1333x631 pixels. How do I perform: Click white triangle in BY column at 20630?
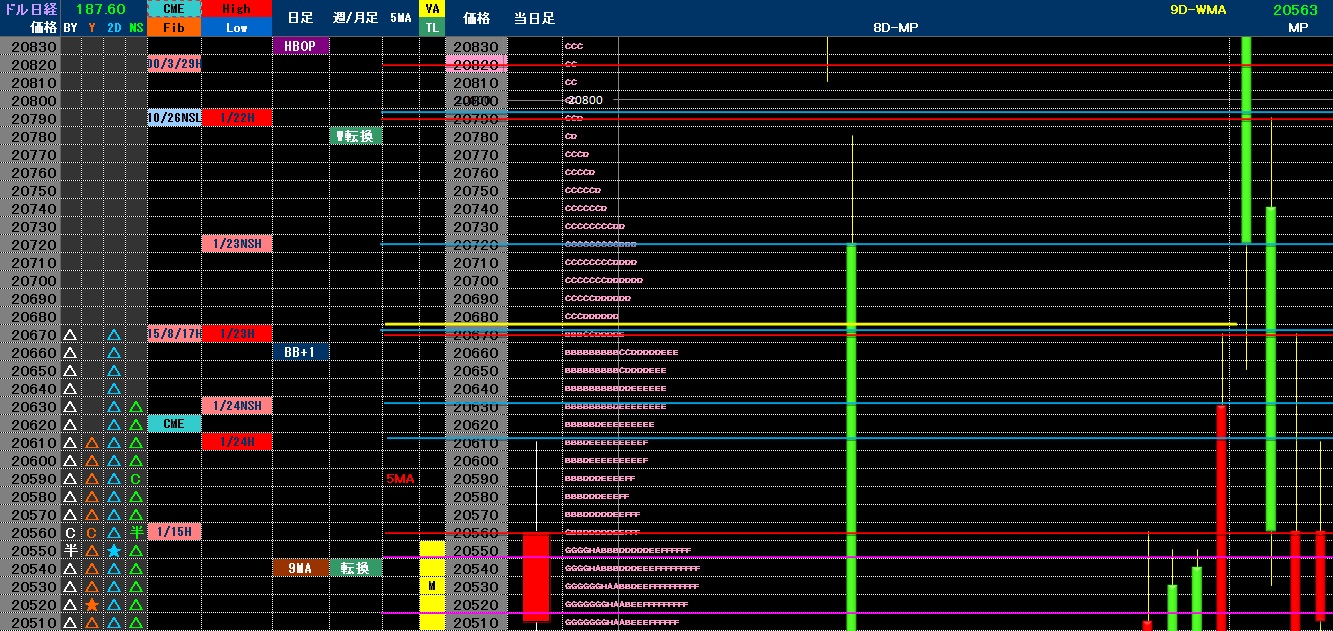[x=70, y=406]
